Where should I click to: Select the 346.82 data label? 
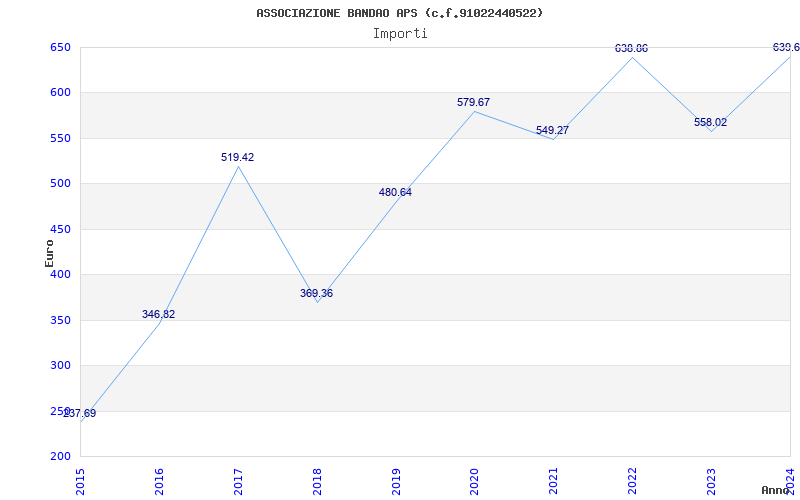pyautogui.click(x=158, y=314)
